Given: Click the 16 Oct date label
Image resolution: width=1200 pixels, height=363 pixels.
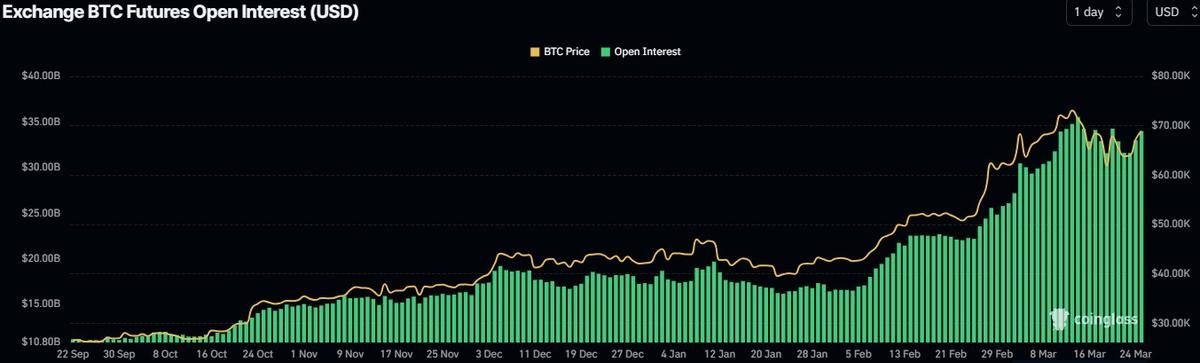Looking at the screenshot, I should tap(213, 354).
